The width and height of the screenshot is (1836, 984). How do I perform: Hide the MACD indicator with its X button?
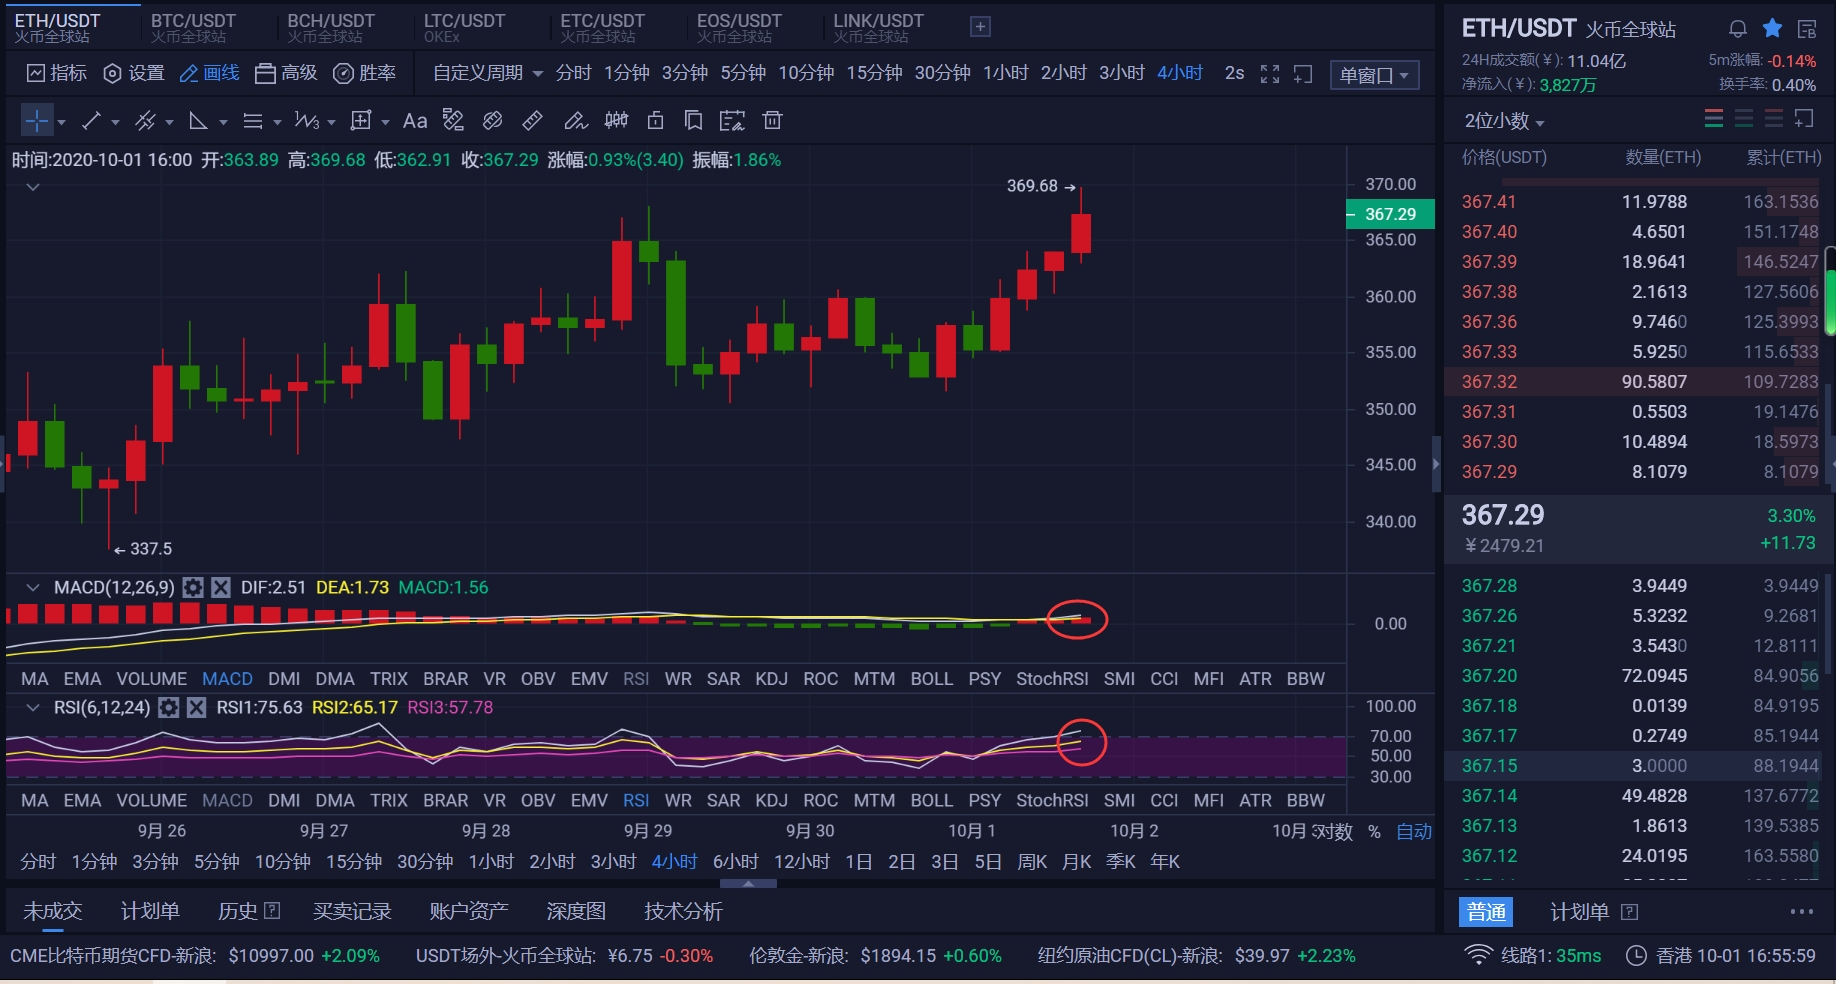221,588
